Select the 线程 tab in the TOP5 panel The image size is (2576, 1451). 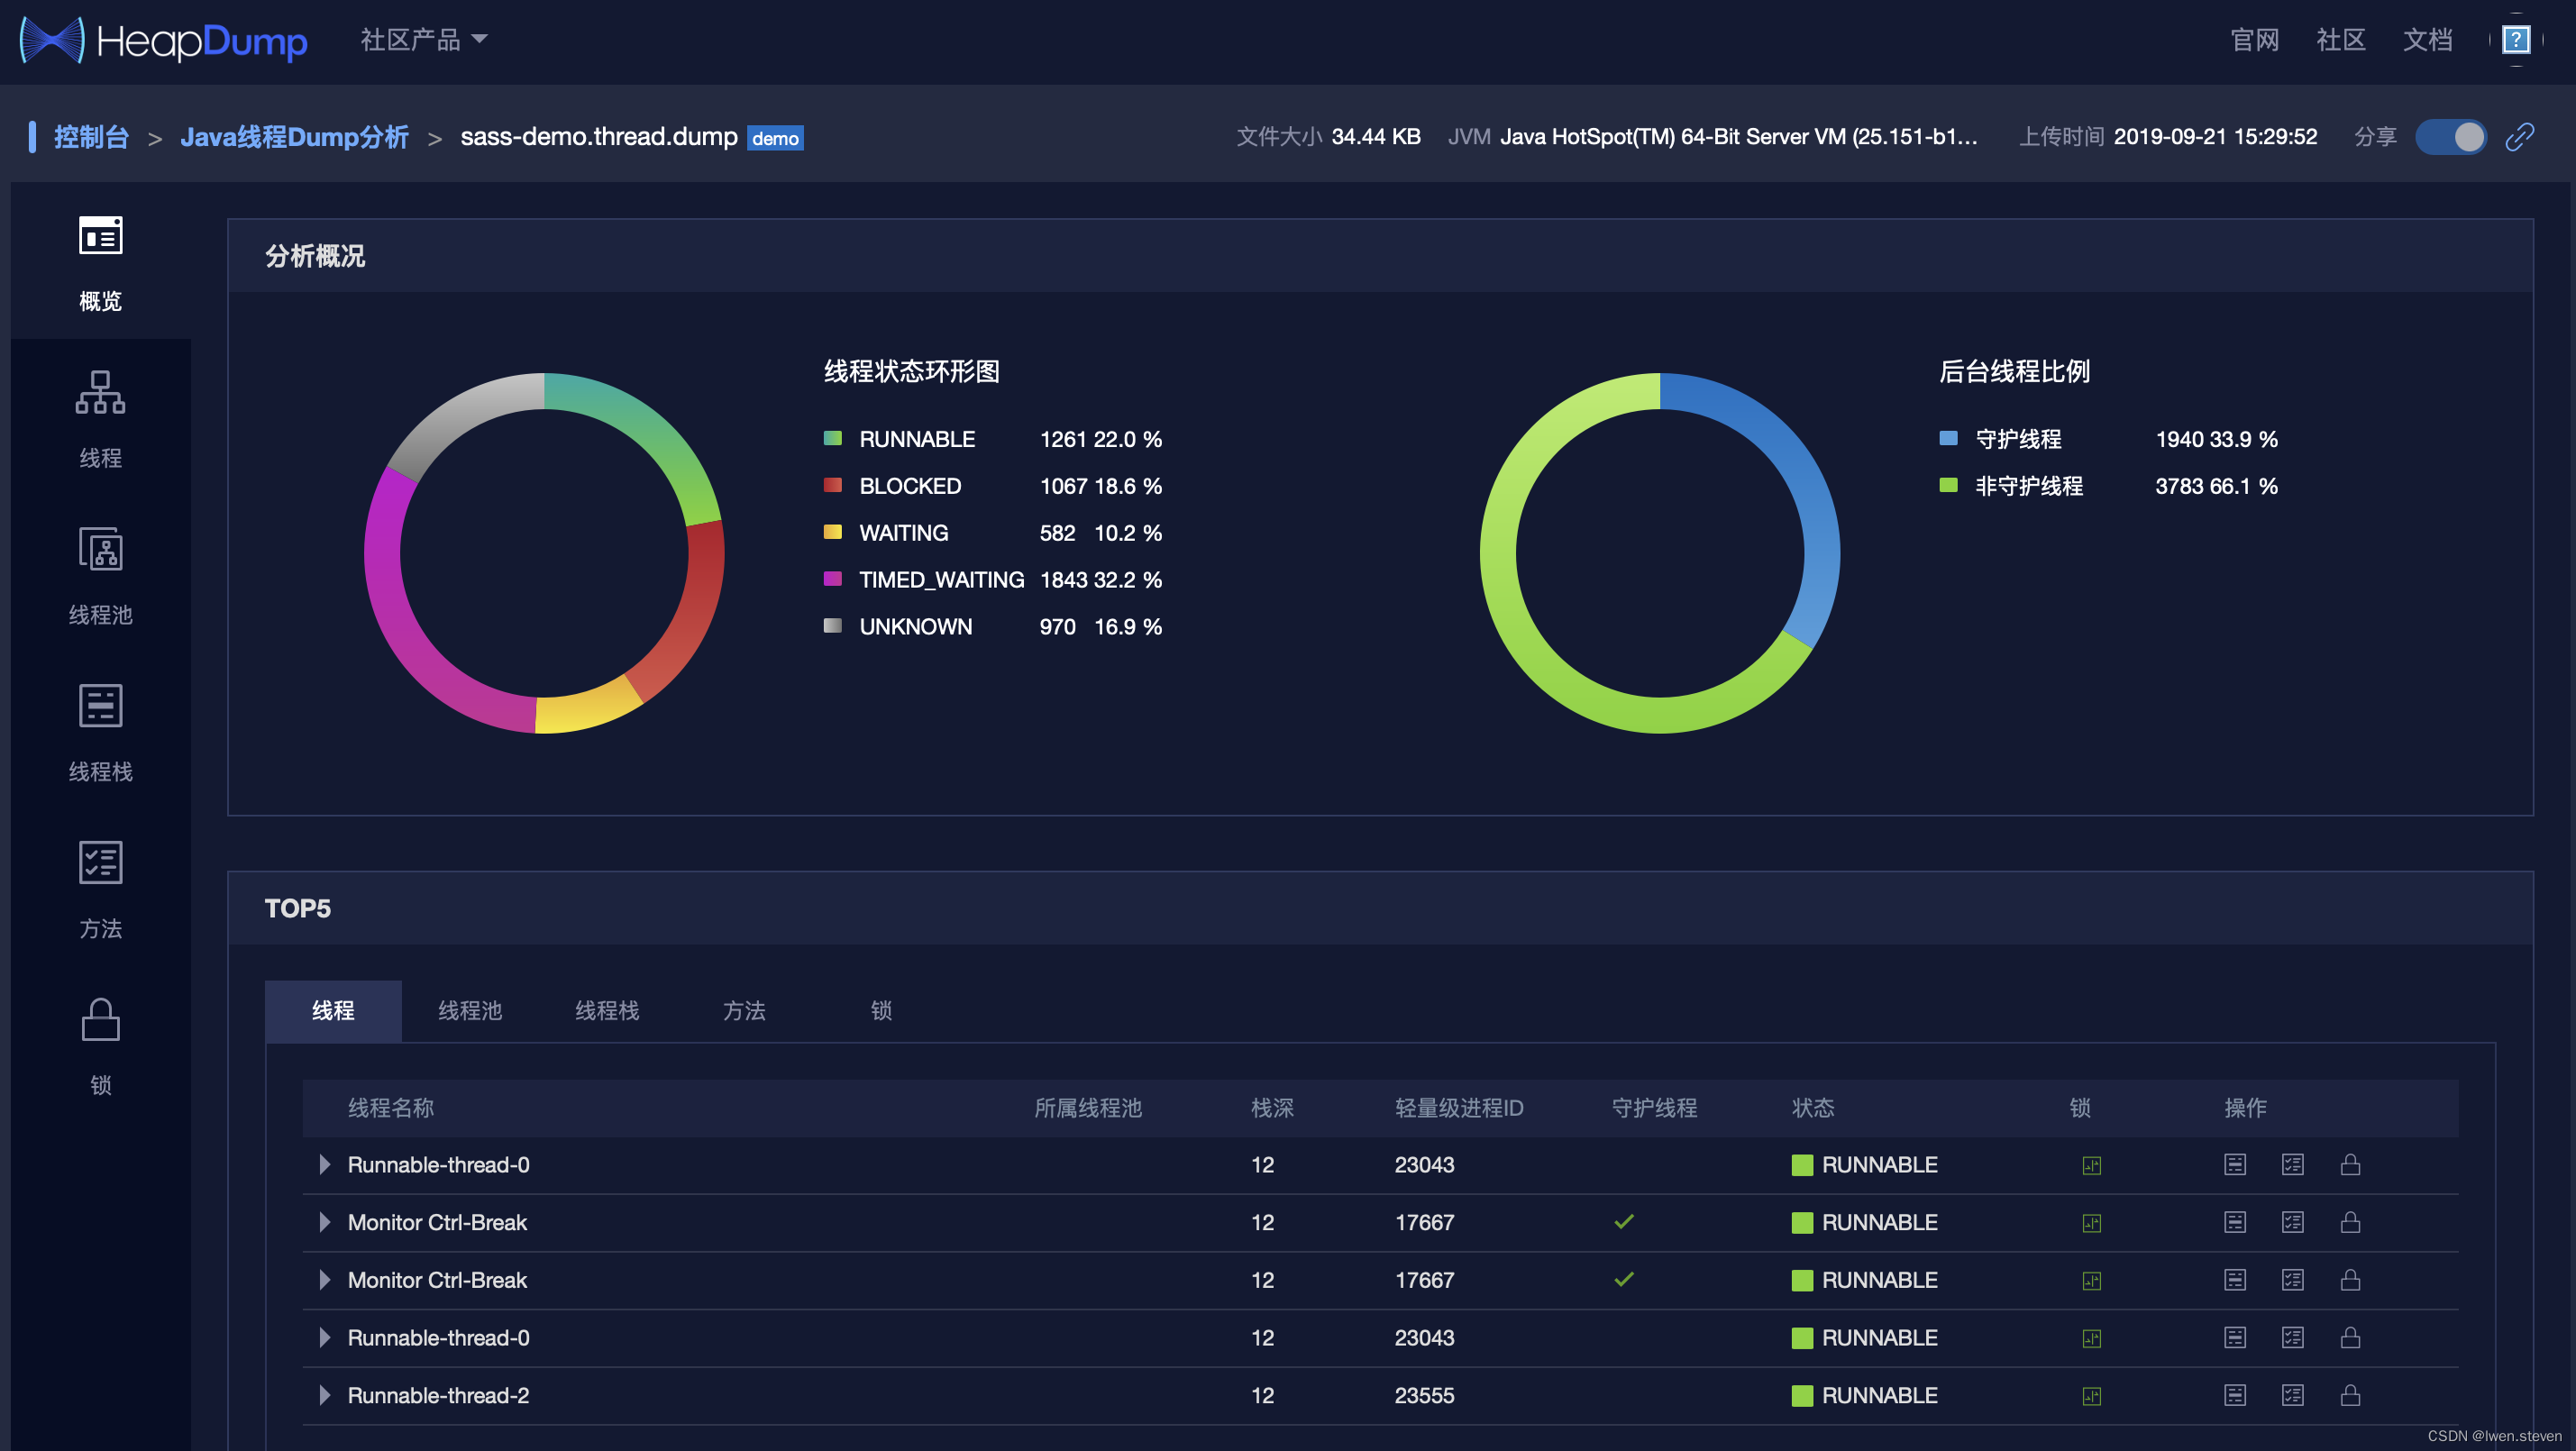pyautogui.click(x=333, y=1010)
